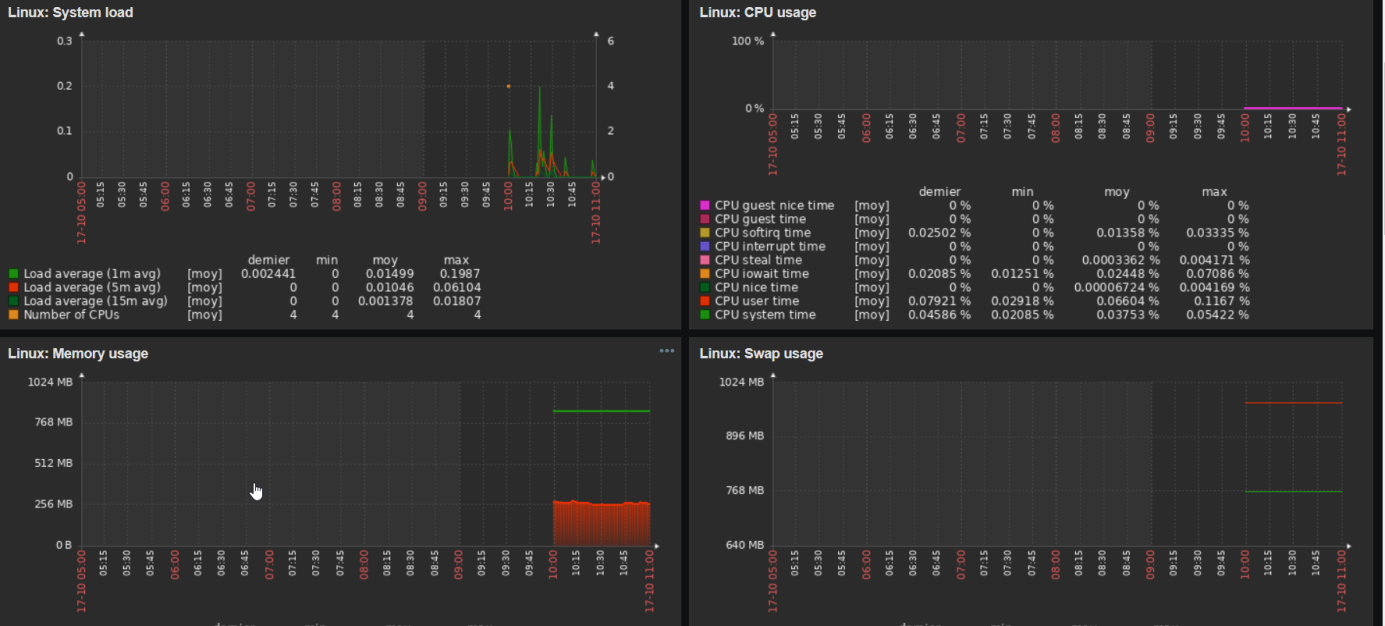Click the 'Linux: CPU usage' widget title
This screenshot has width=1385, height=626.
pos(758,13)
